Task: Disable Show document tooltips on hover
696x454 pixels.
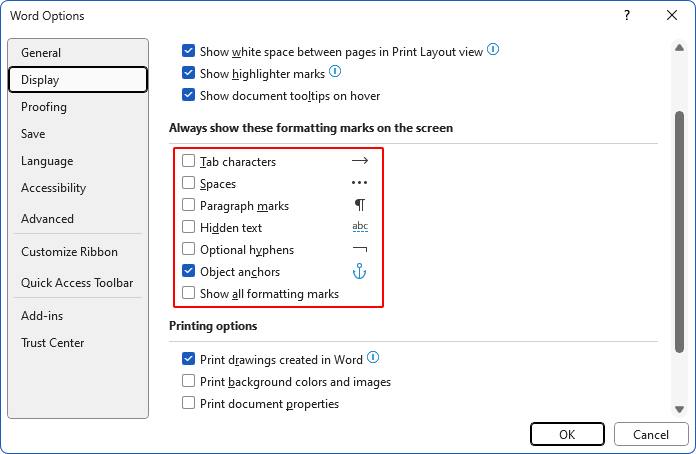Action: (x=189, y=95)
